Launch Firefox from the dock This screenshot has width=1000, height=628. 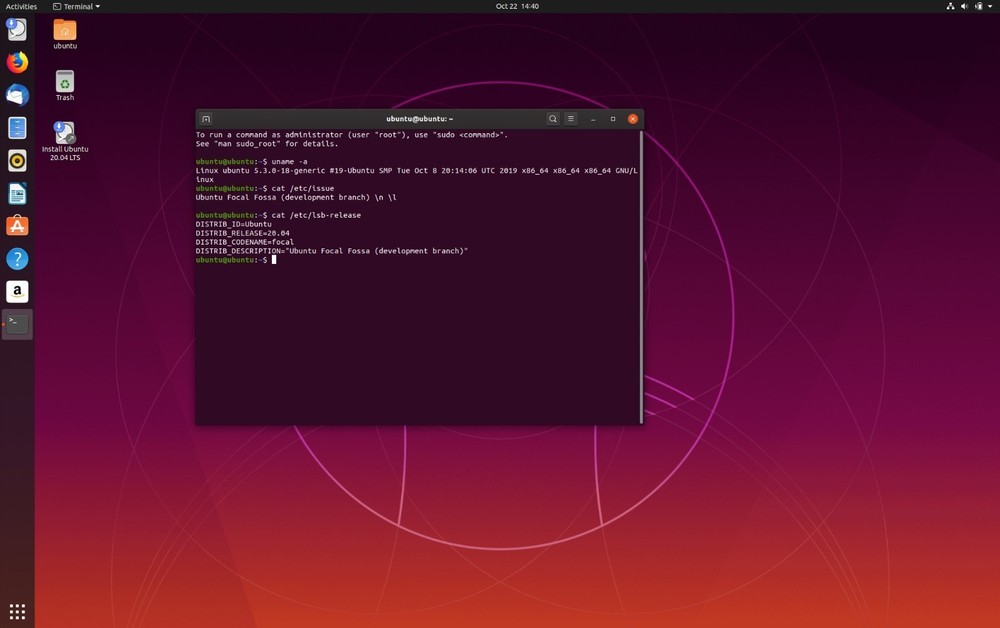[x=16, y=62]
